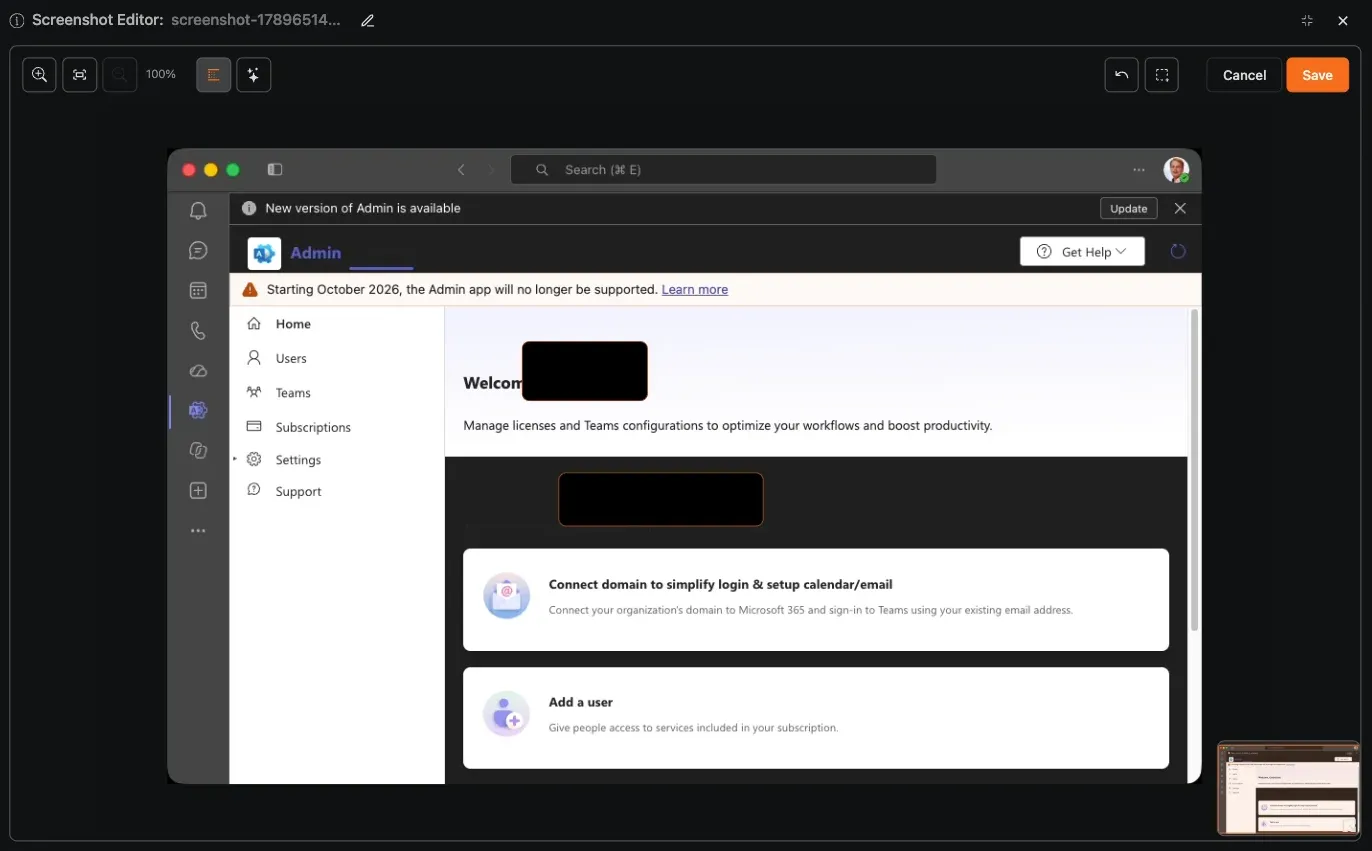Click the circular refresh icon beside Get Help
Viewport: 1372px width, 851px height.
click(1178, 252)
